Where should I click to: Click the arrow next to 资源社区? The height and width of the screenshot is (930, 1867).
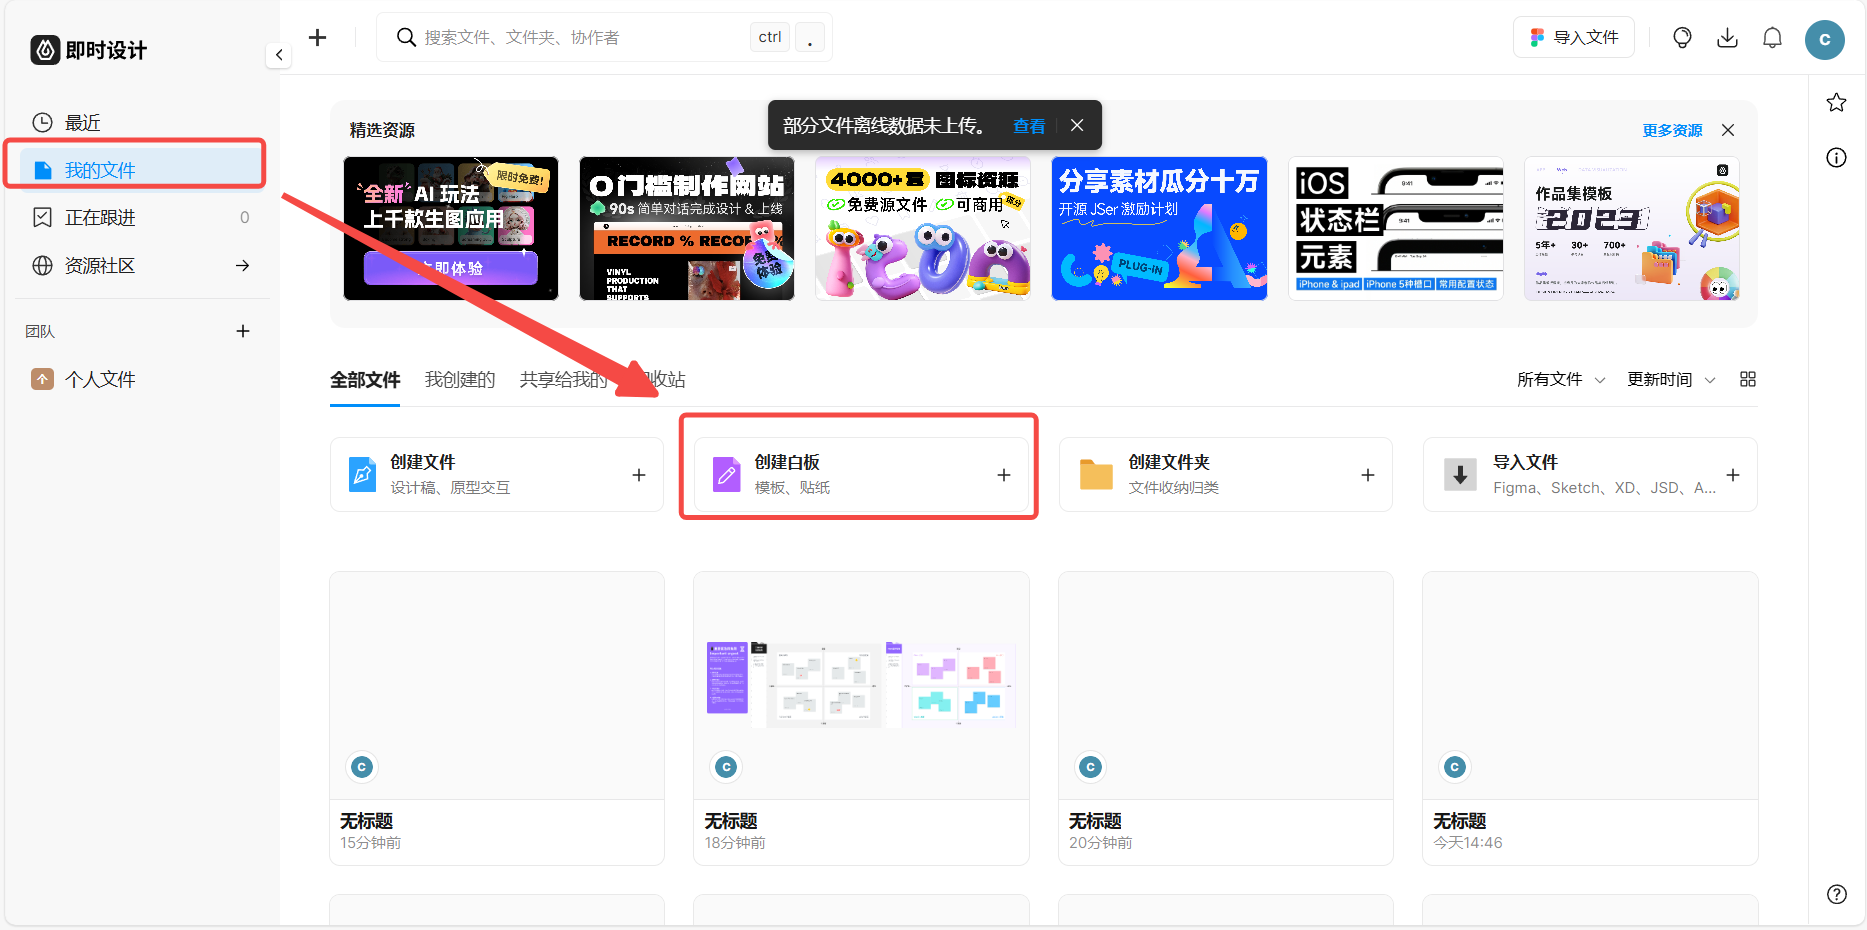(242, 265)
